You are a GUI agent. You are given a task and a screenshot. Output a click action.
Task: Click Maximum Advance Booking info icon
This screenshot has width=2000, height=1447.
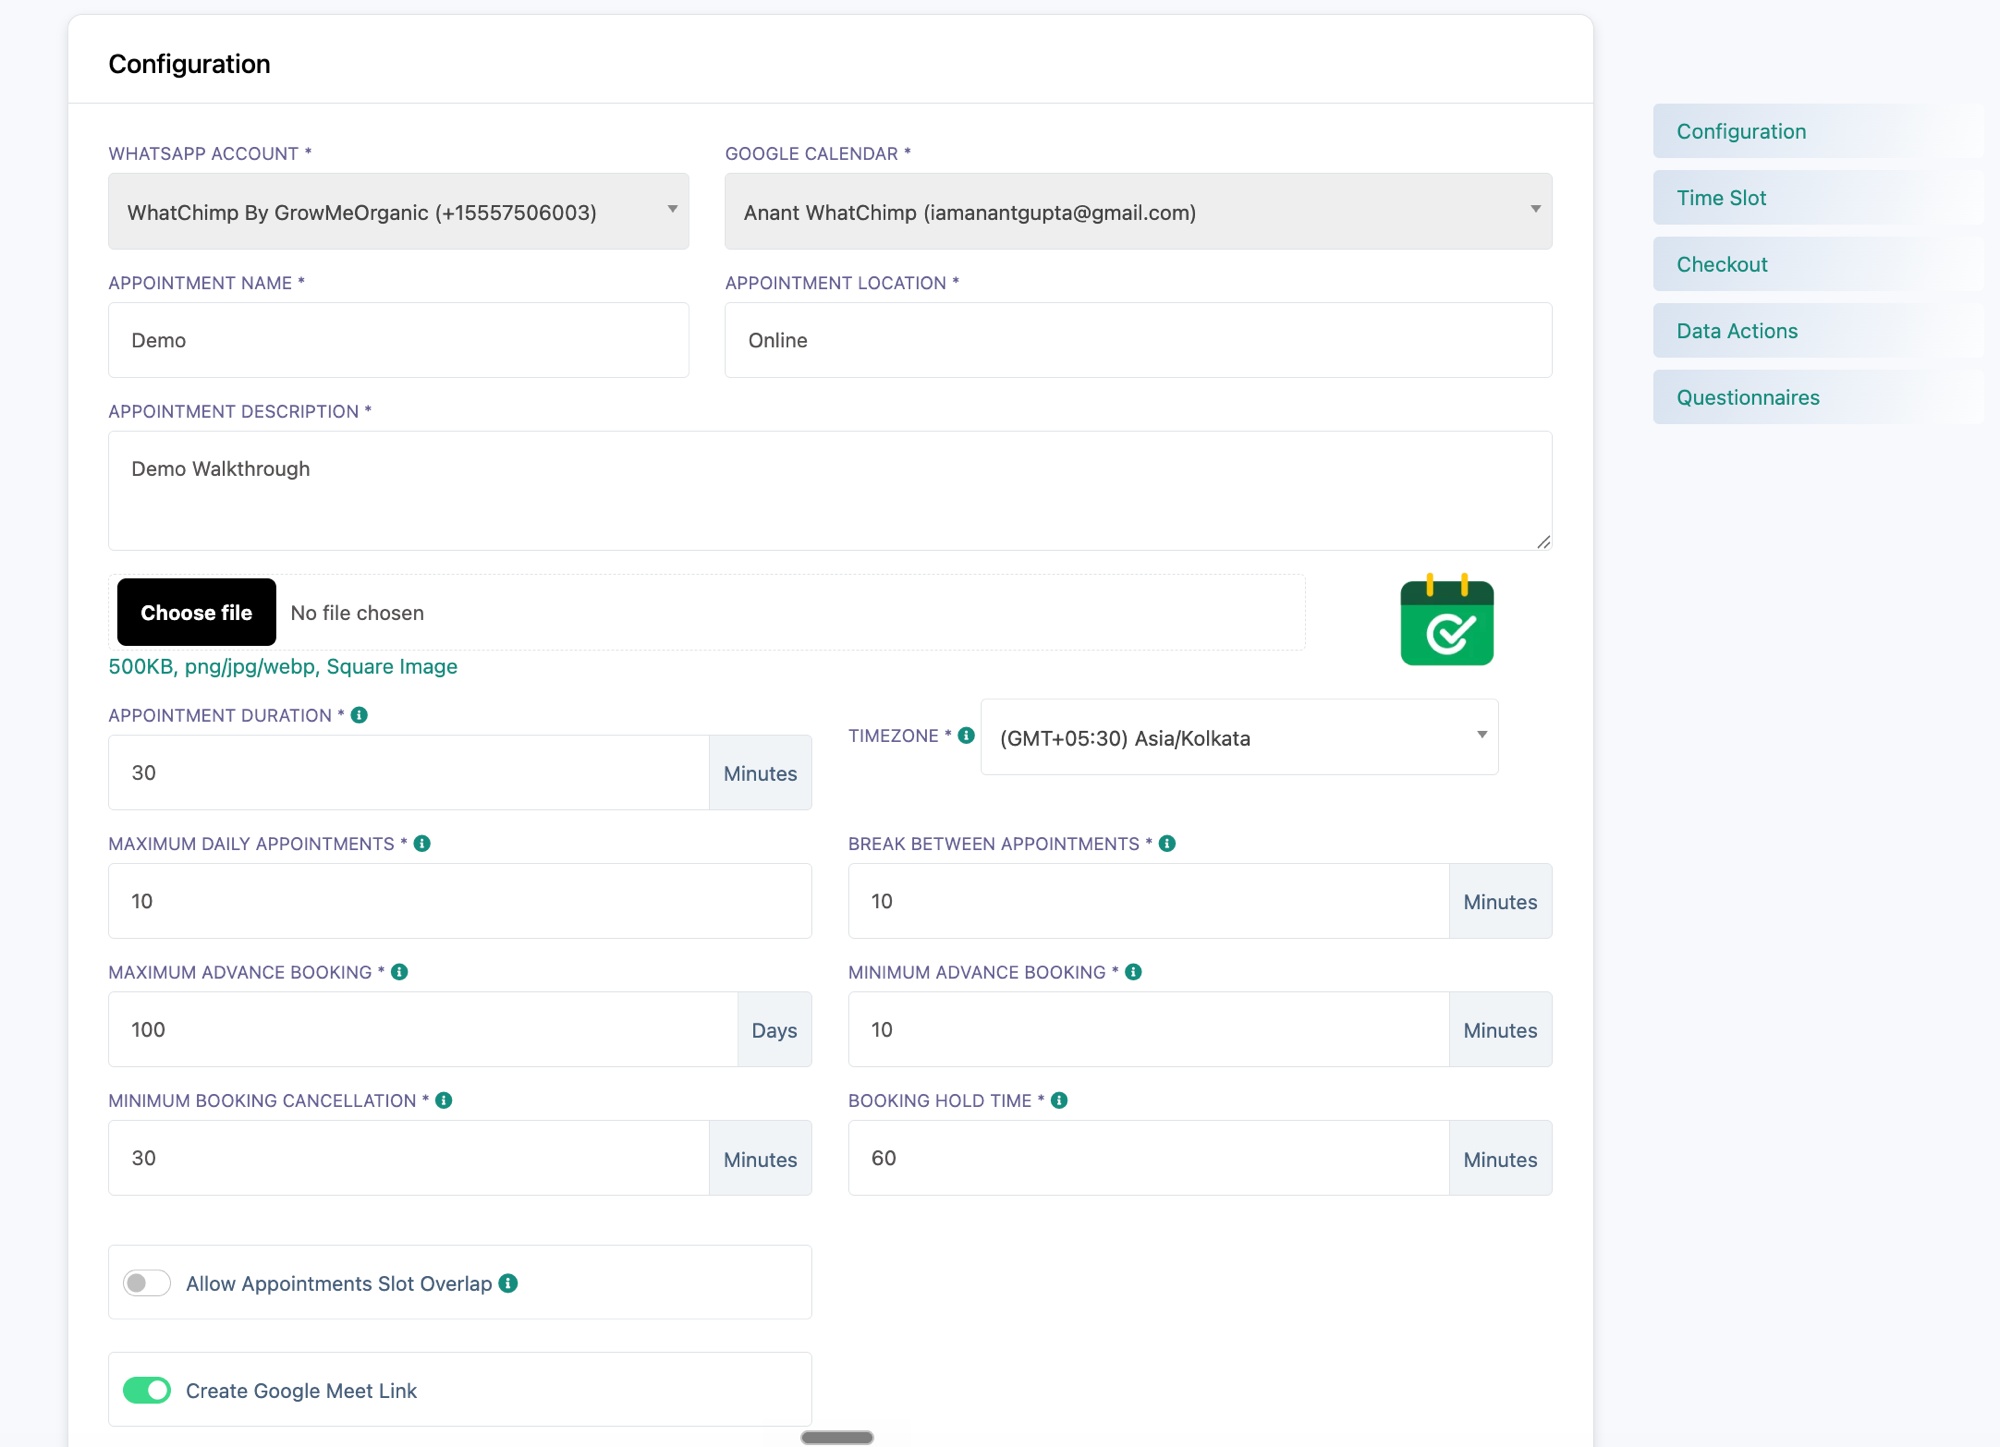(x=399, y=972)
